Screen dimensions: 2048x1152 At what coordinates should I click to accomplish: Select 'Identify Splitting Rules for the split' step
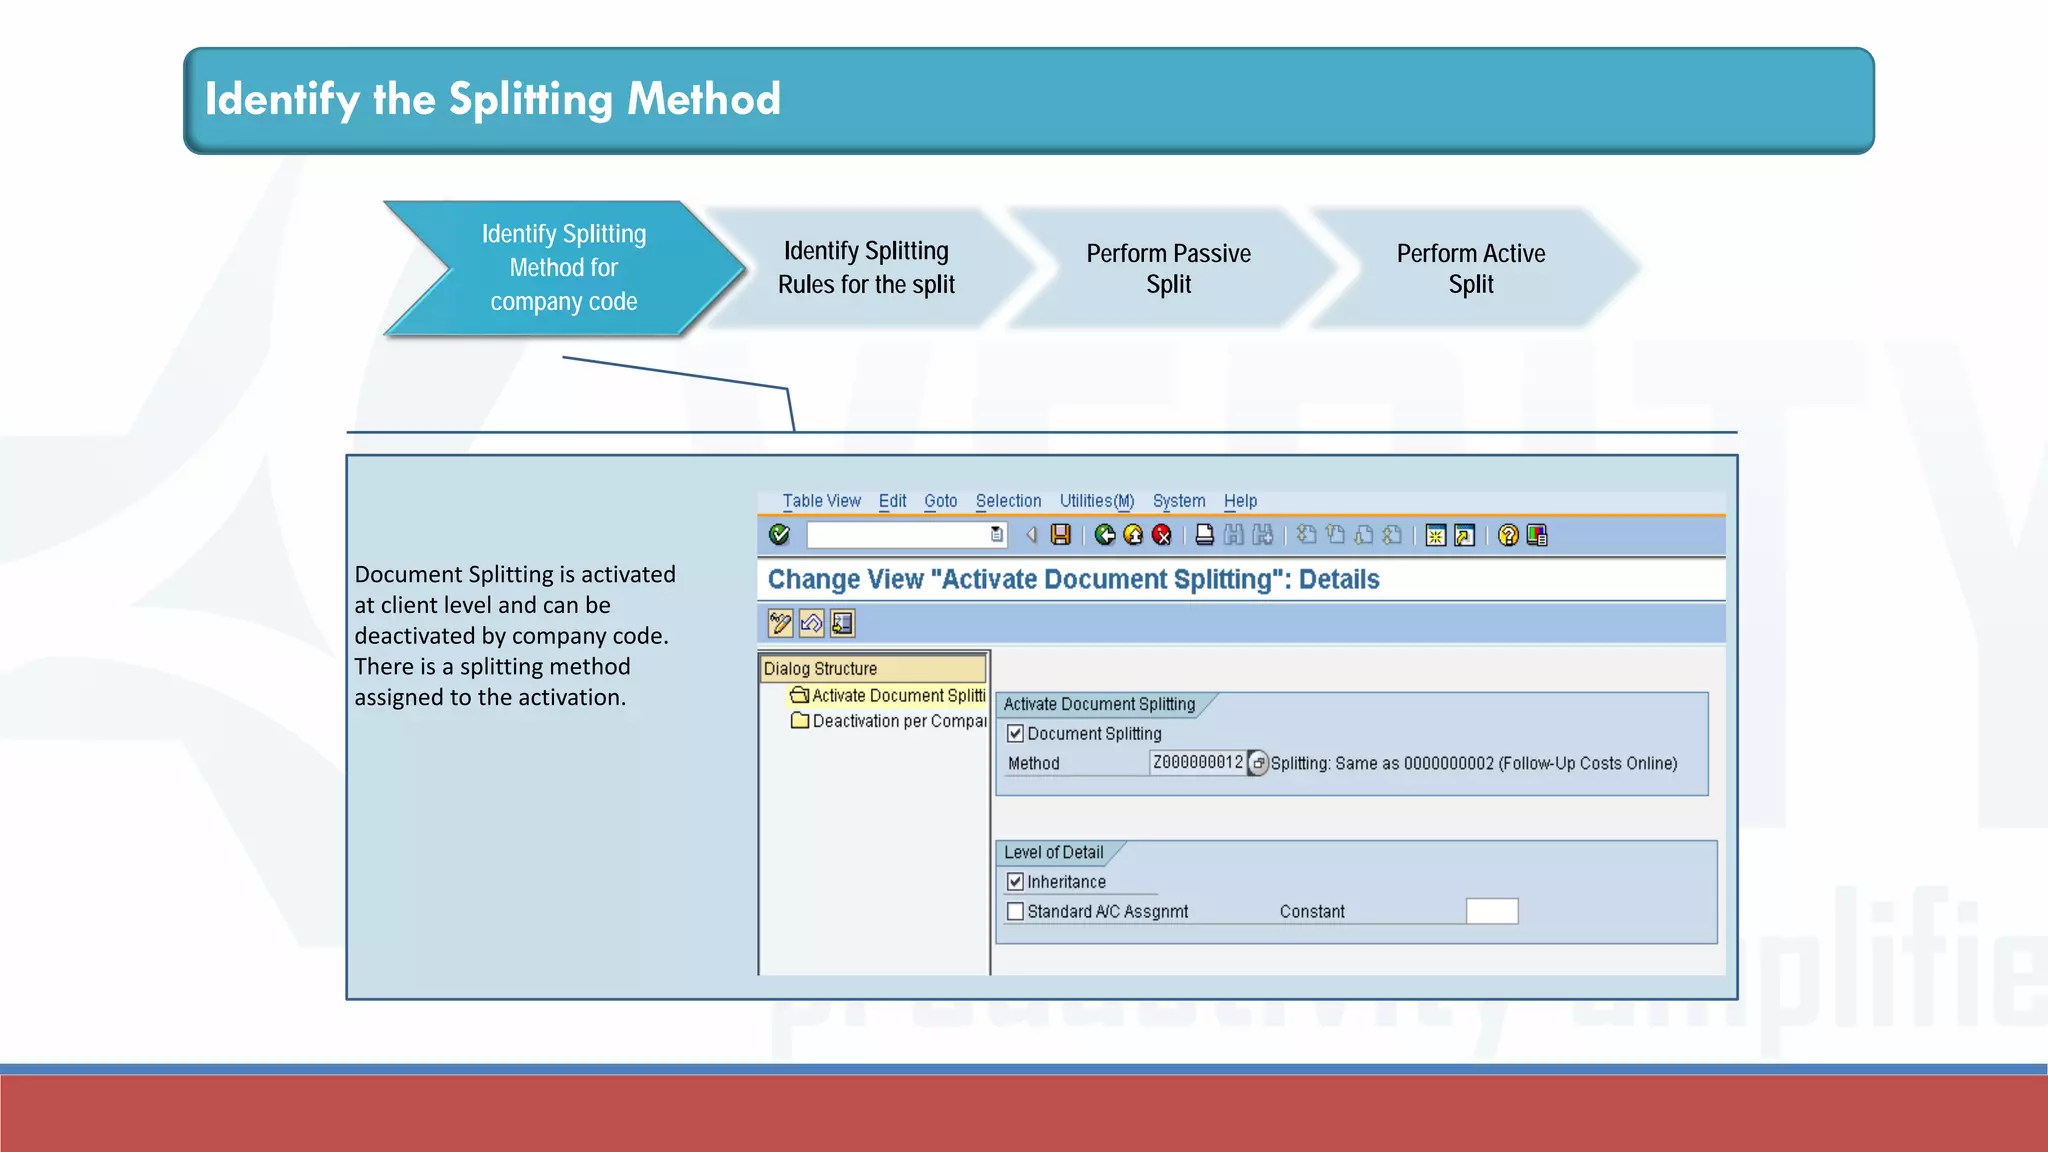click(866, 268)
